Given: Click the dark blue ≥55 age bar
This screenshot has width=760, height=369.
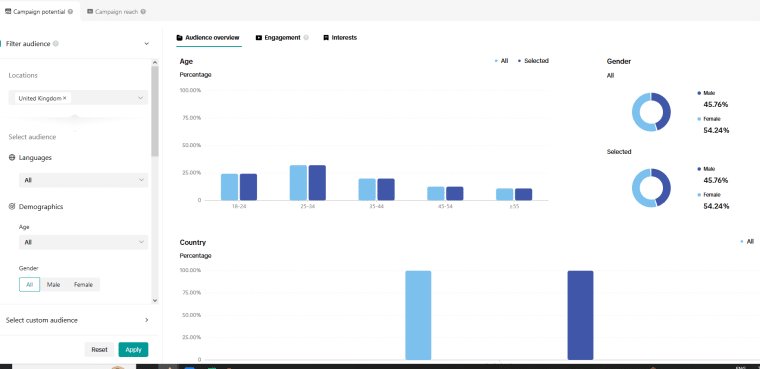Looking at the screenshot, I should coord(523,194).
